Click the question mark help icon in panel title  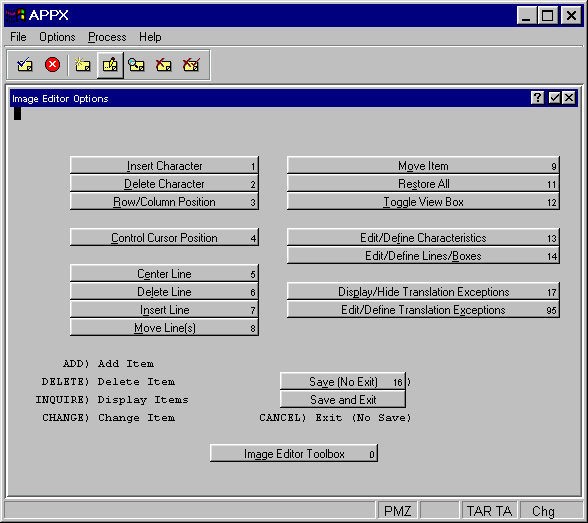click(x=538, y=98)
